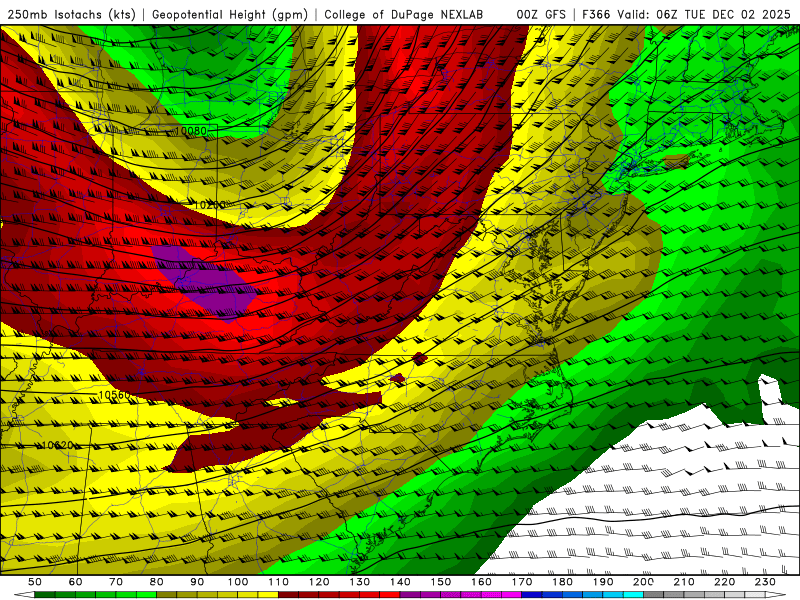This screenshot has height=600, width=800.
Task: Select the "Geopotential Height (gpm)" header label
Action: tap(230, 15)
